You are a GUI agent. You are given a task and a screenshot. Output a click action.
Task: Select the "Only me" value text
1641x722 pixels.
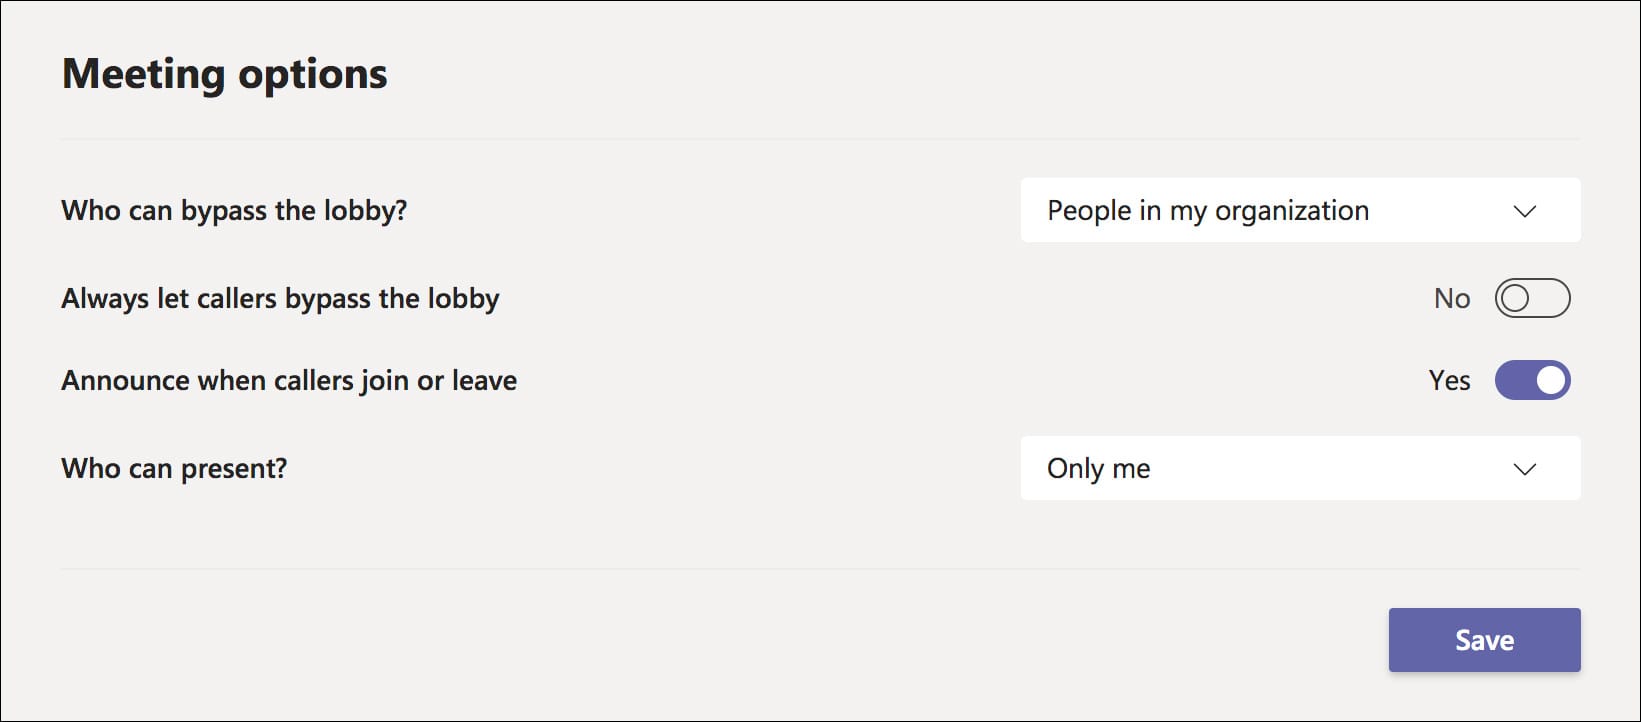click(x=1098, y=469)
